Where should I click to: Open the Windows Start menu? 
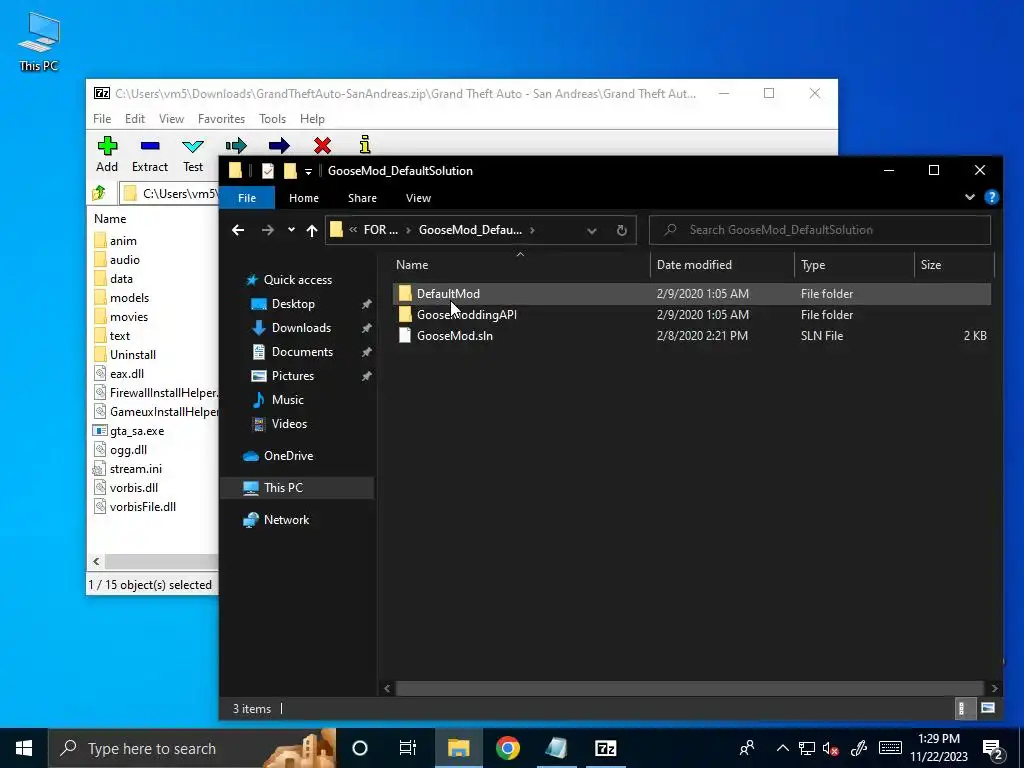tap(24, 748)
